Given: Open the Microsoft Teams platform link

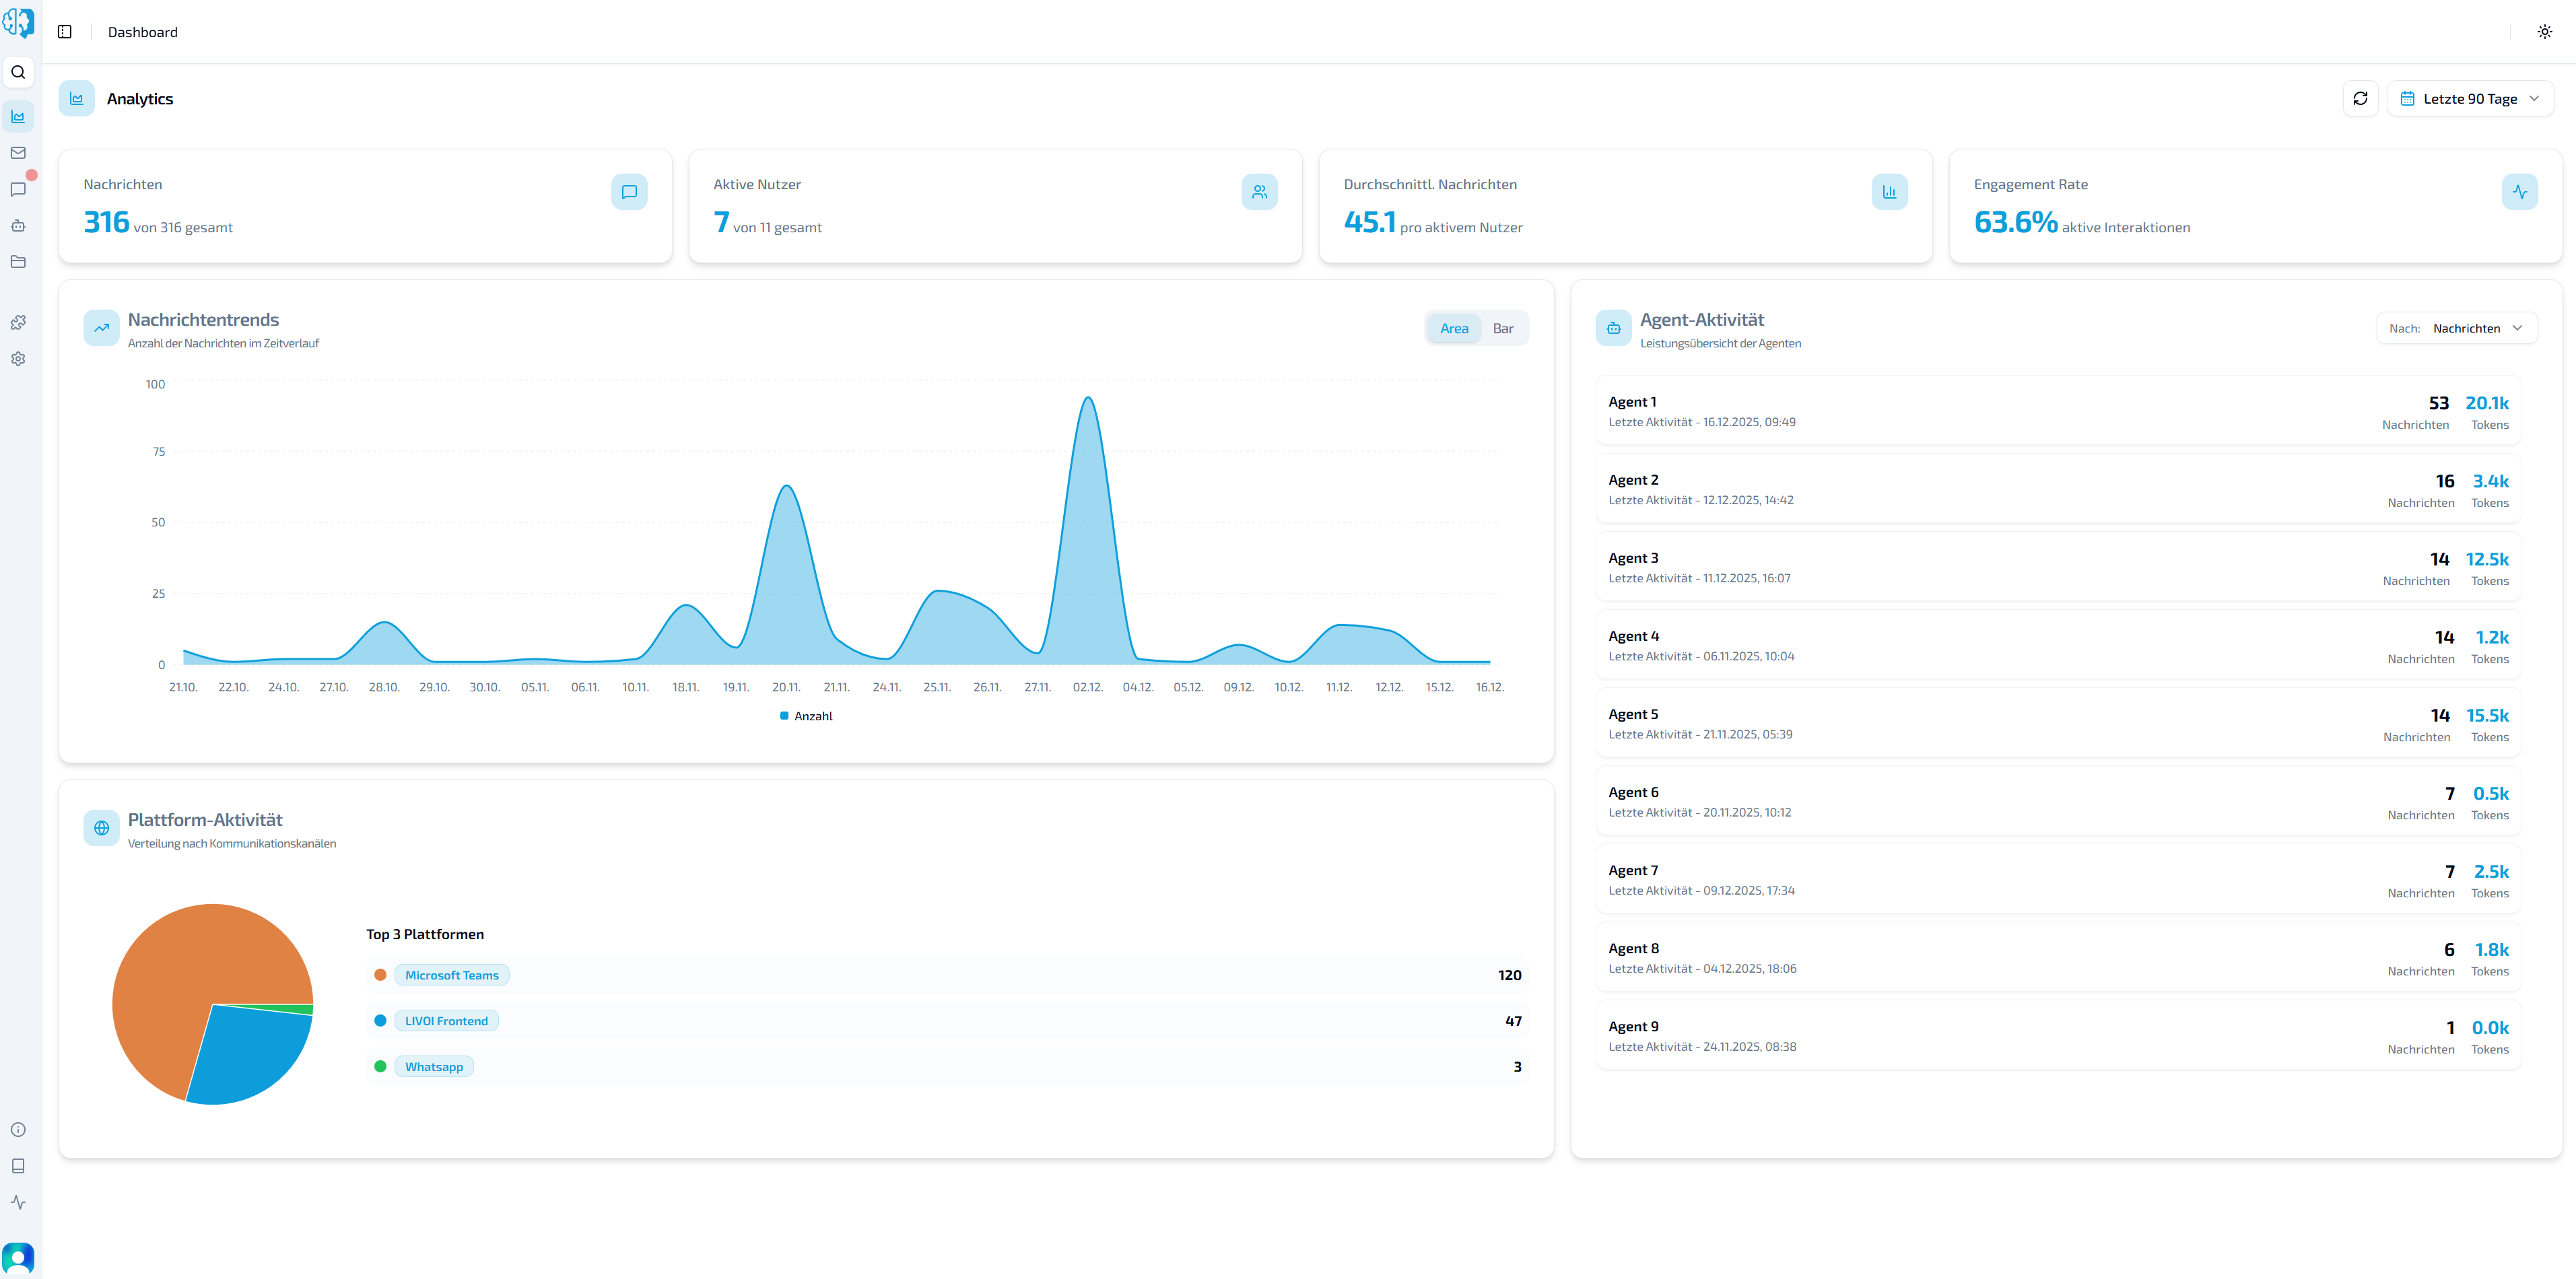Looking at the screenshot, I should [451, 974].
